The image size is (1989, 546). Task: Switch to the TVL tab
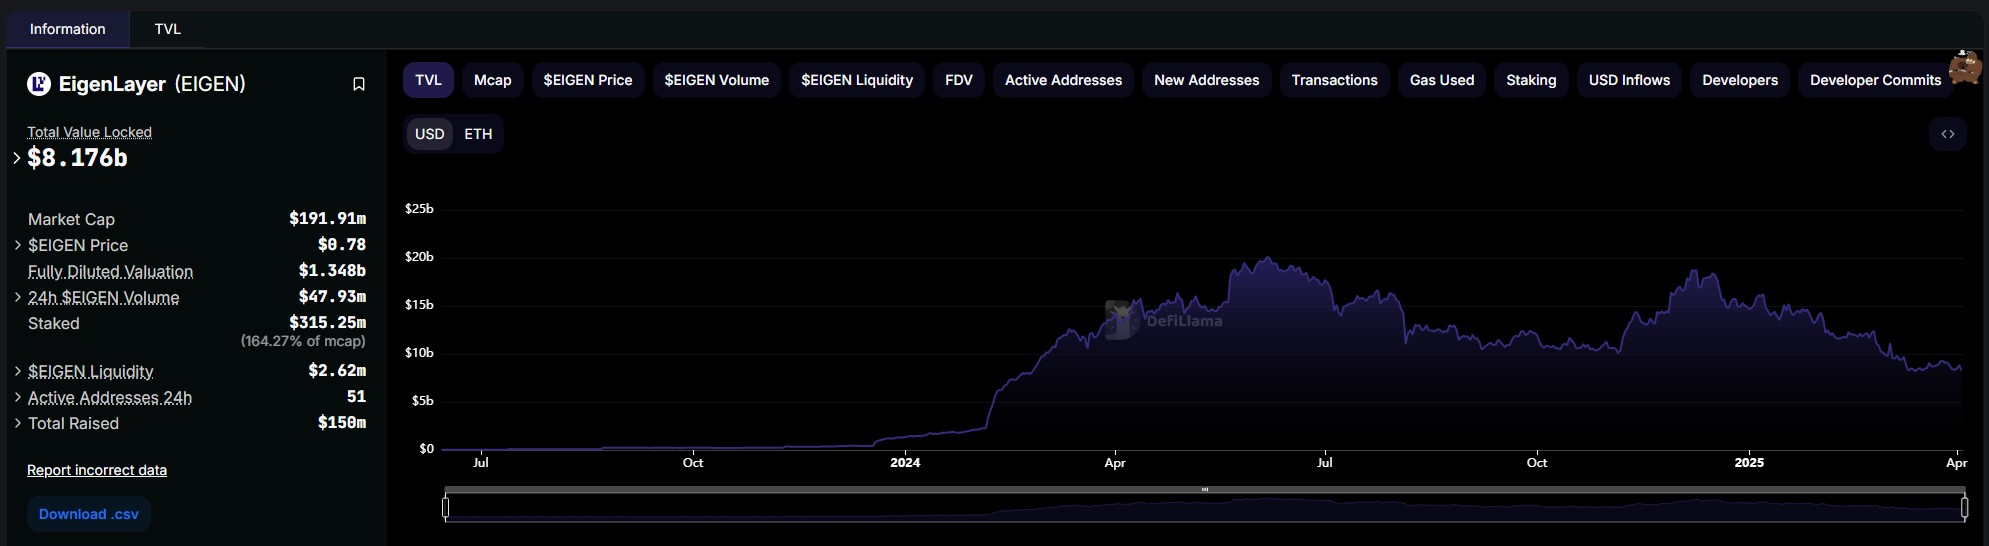(x=168, y=29)
